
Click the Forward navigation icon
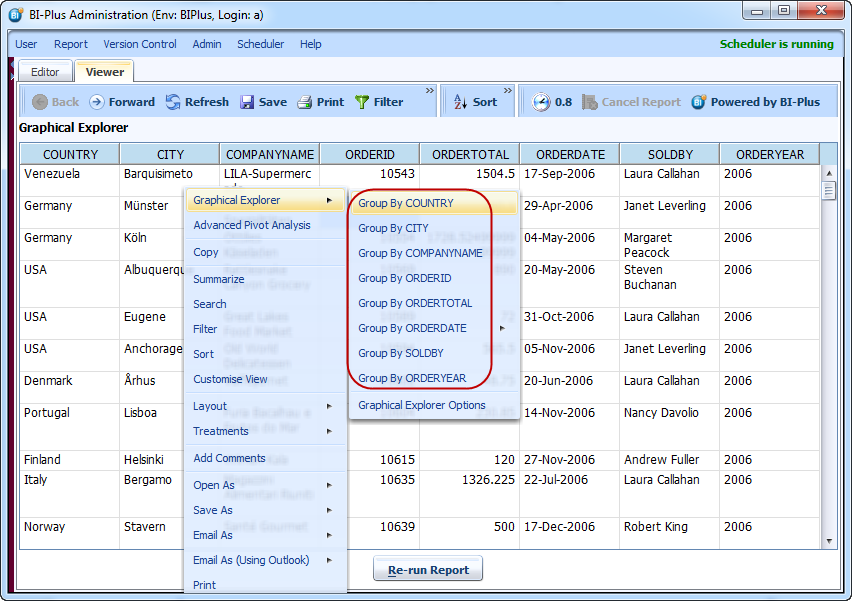(97, 102)
